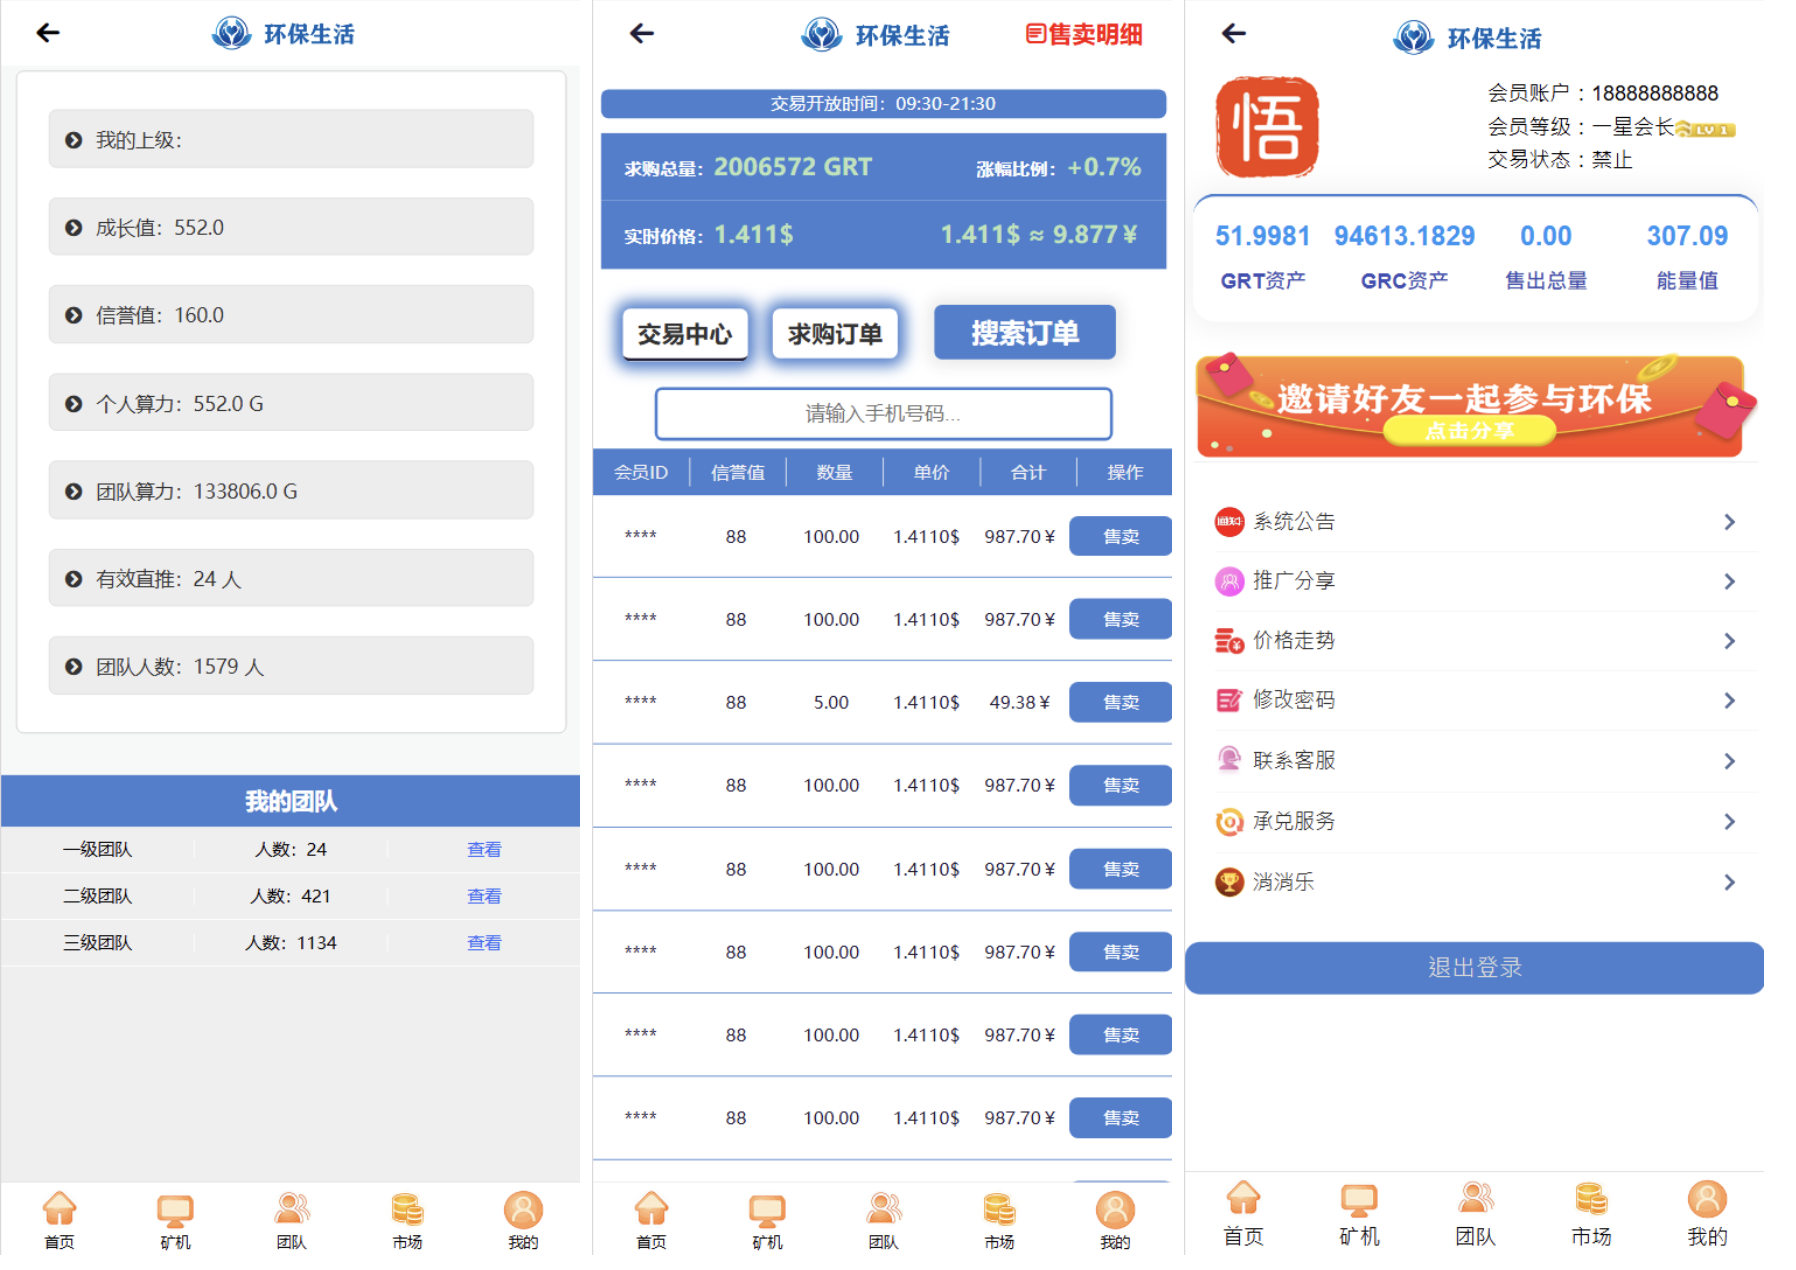Open the 修改密码 chevron

click(1729, 701)
